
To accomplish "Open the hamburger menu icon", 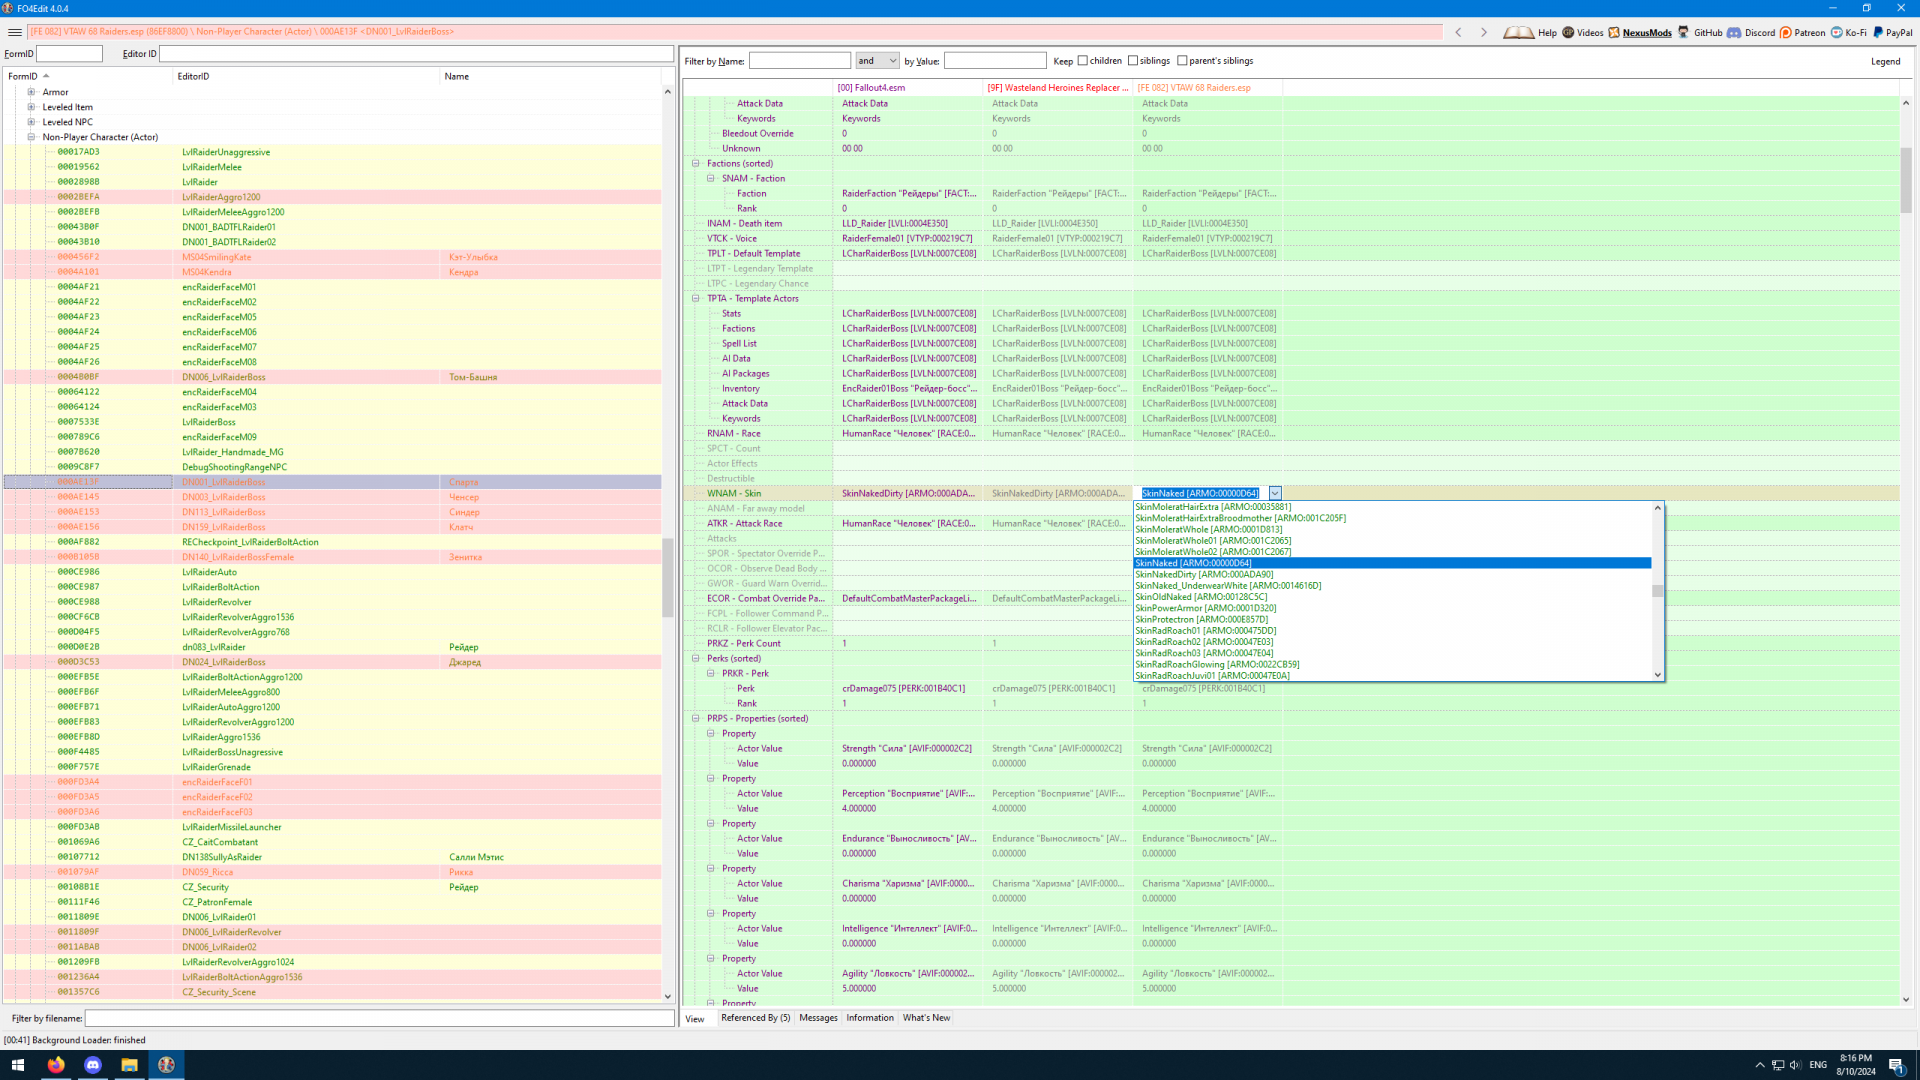I will pos(14,32).
